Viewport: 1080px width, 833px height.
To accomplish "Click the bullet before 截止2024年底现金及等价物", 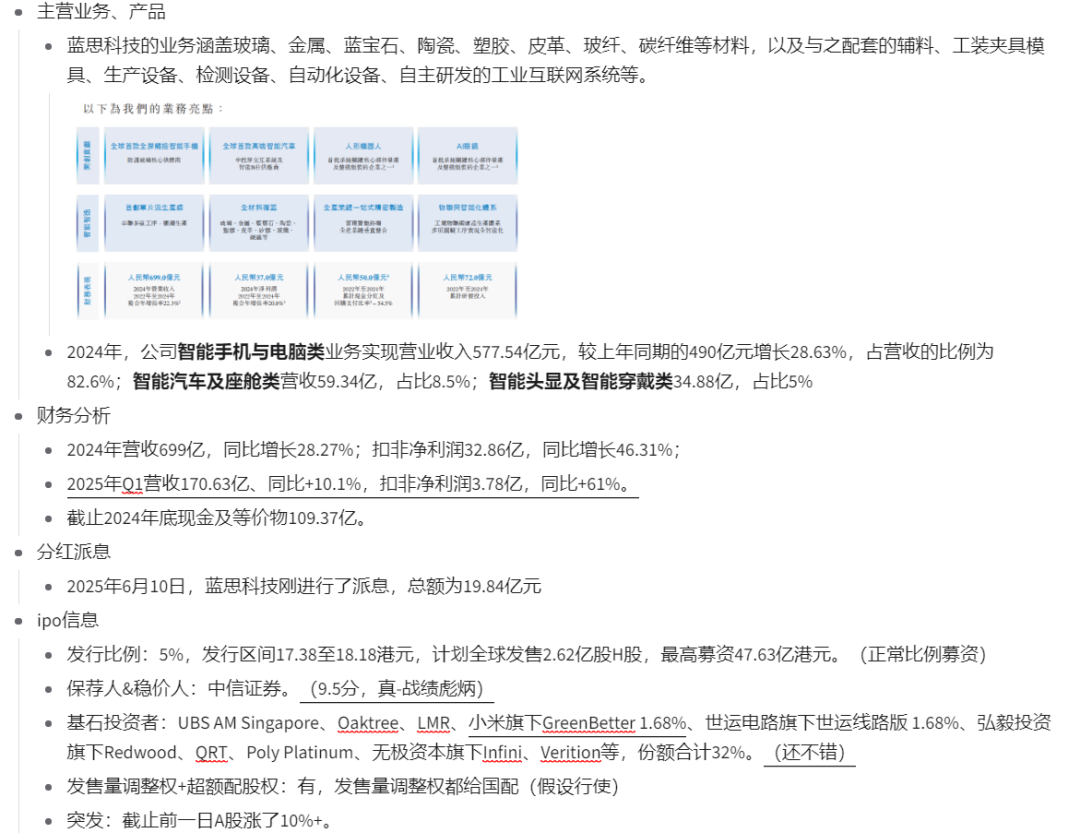I will 49,519.
